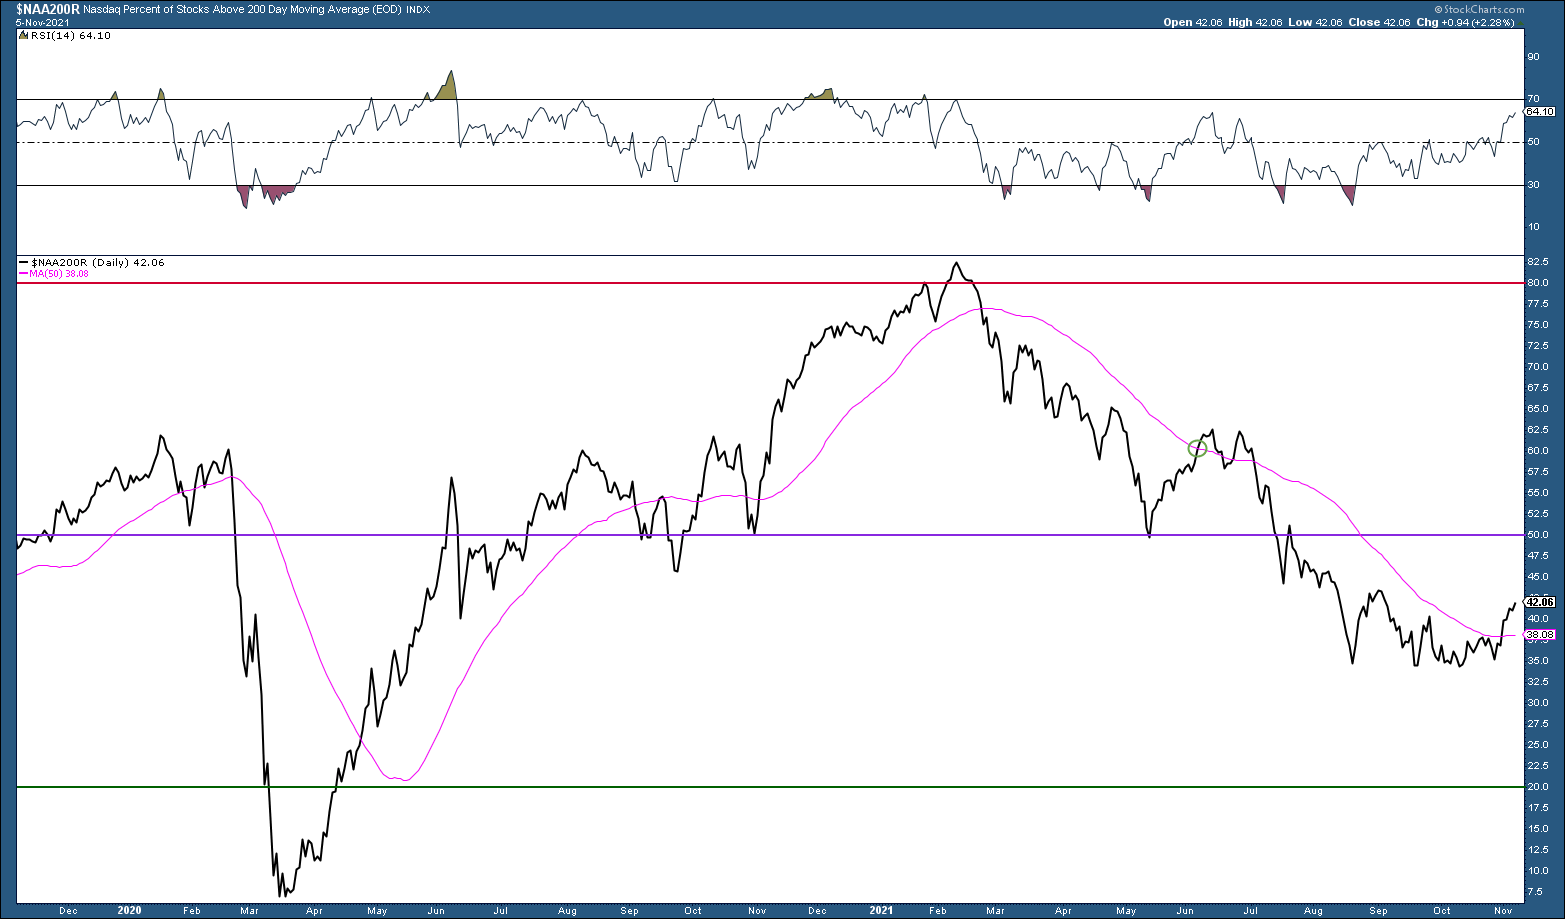Click the 2021 label on the date axis
Screen dimensions: 1565x919
[881, 911]
